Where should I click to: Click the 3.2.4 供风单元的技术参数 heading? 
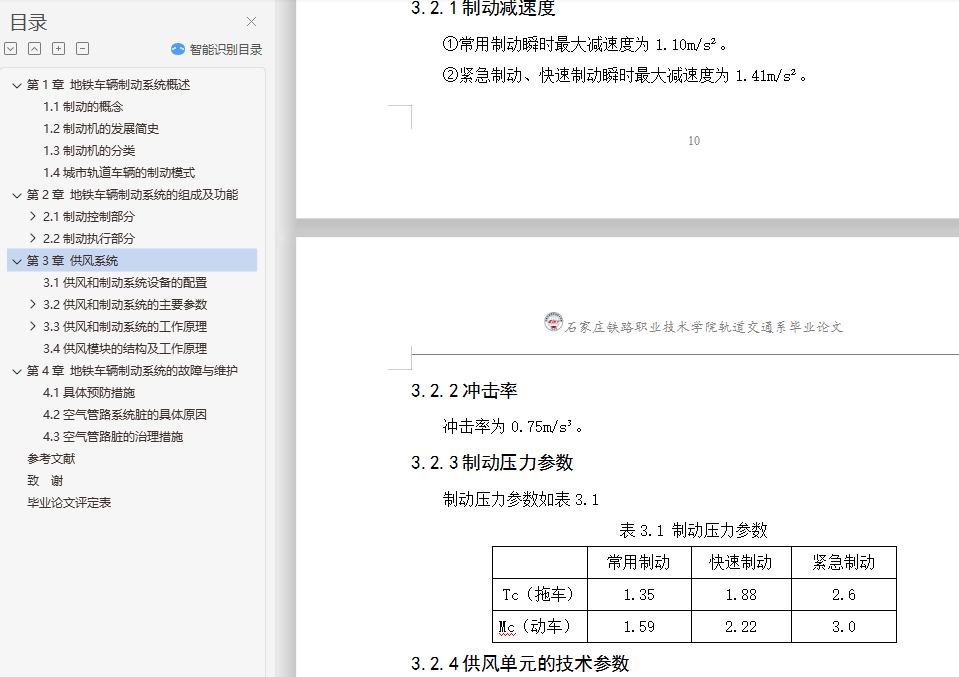520,664
